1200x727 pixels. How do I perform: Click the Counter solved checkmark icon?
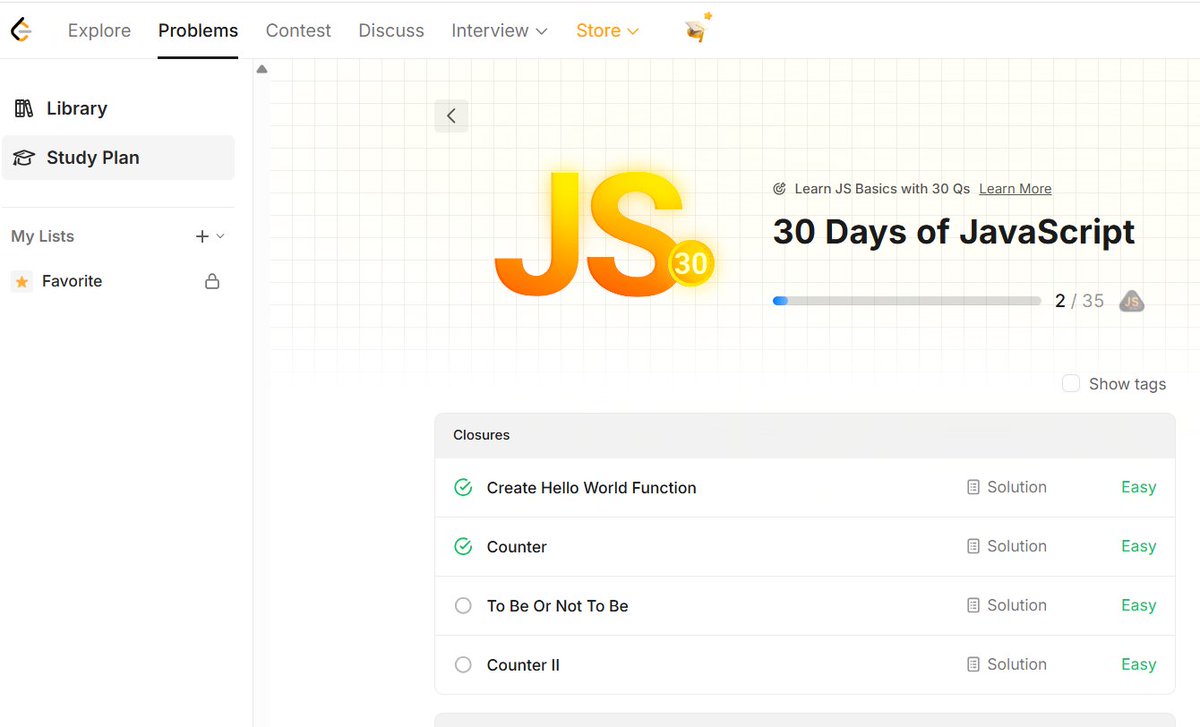click(463, 547)
